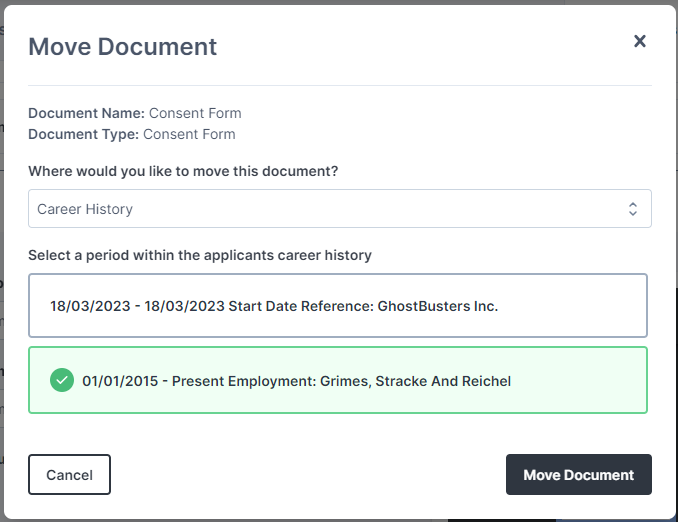Click the dropdown's up-down chevron arrows

(x=633, y=209)
